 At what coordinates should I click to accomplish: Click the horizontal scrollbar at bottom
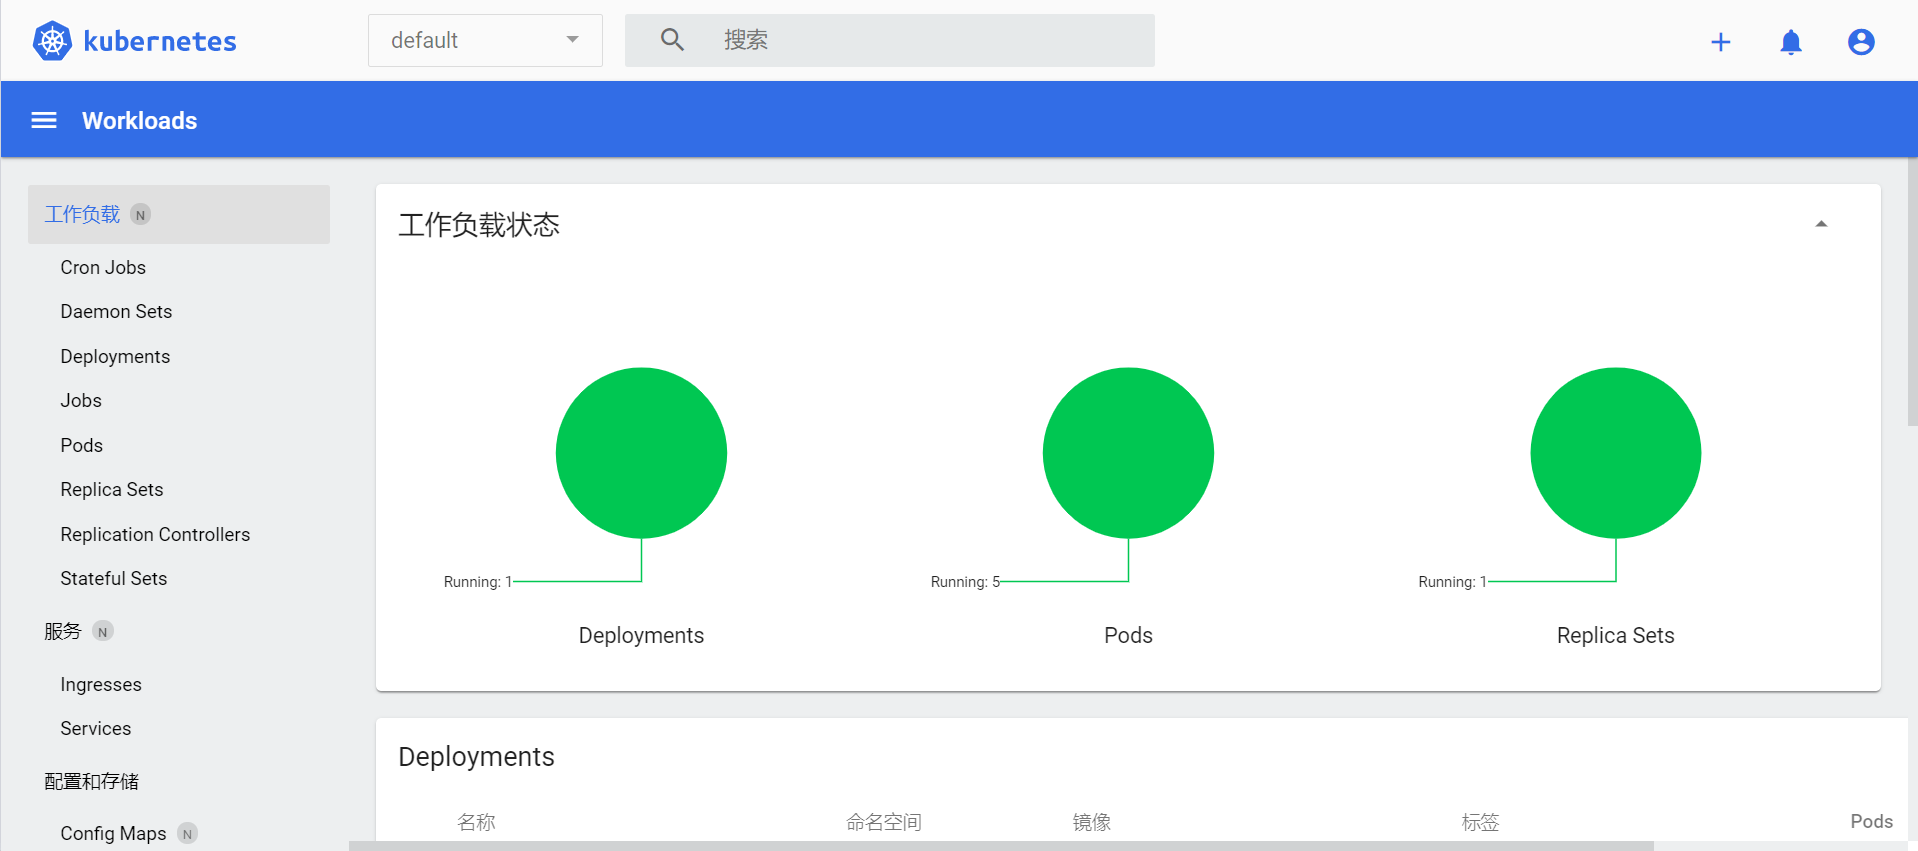tap(1001, 846)
